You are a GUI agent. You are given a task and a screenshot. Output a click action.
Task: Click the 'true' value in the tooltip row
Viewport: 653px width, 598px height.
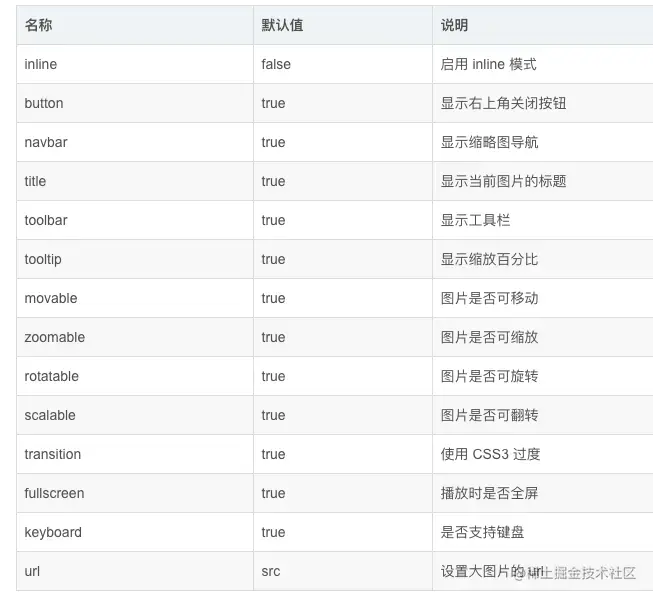[273, 259]
